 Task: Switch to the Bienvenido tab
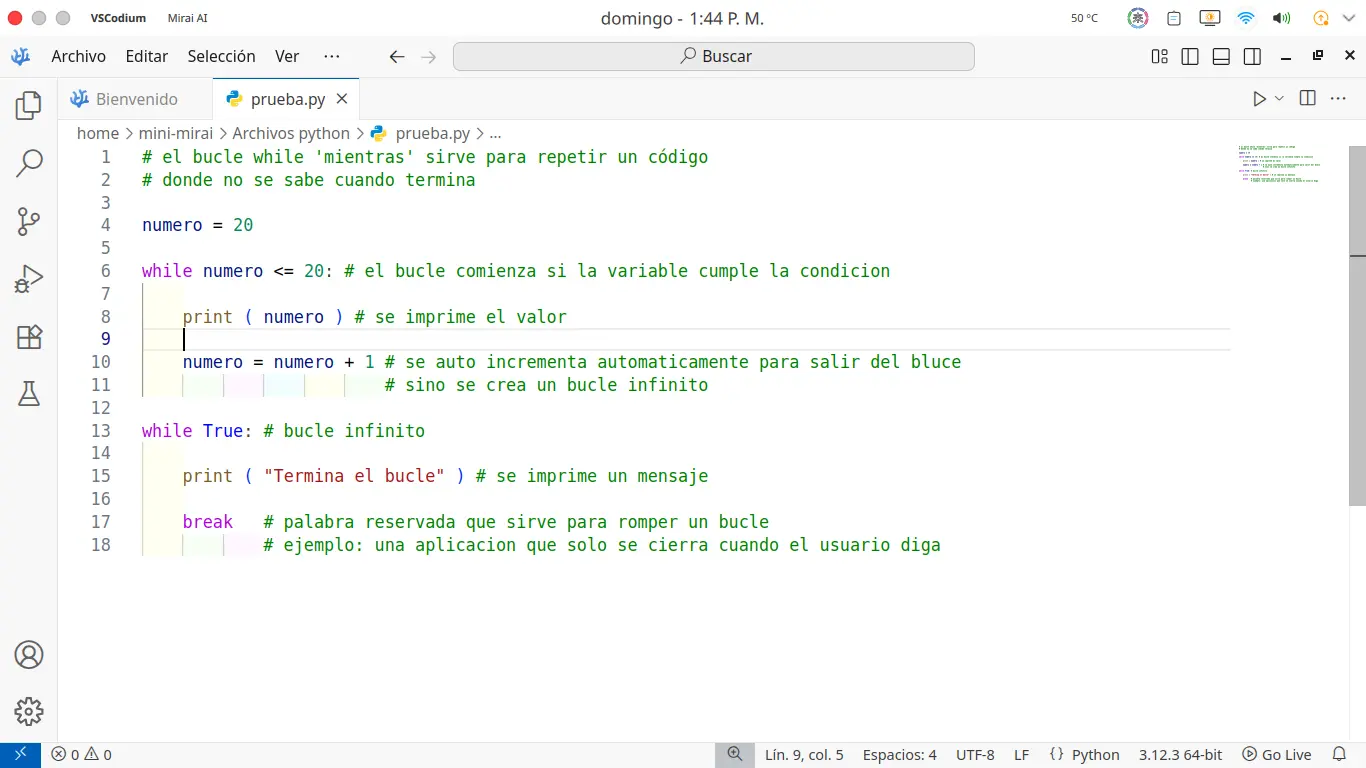click(x=135, y=99)
